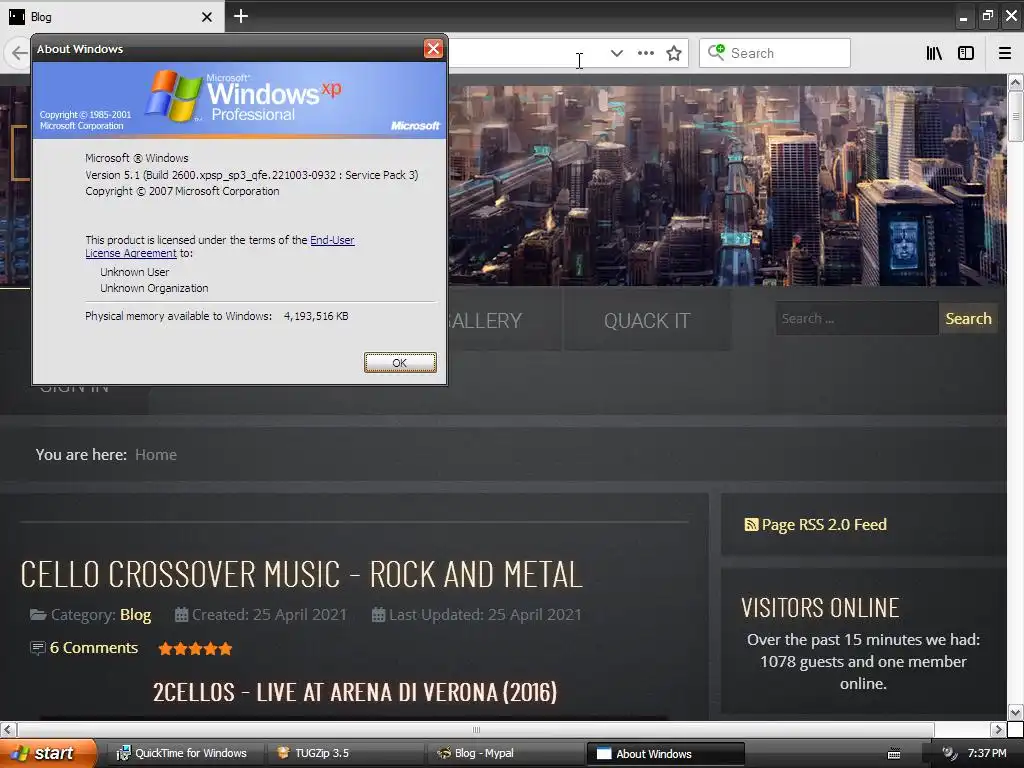Click the page scrollbar down arrow
Screen dimensions: 1024x768
(x=1016, y=712)
